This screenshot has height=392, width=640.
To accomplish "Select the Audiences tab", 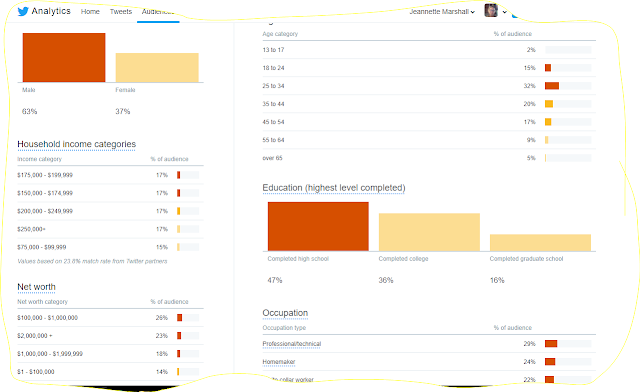I will pos(158,11).
